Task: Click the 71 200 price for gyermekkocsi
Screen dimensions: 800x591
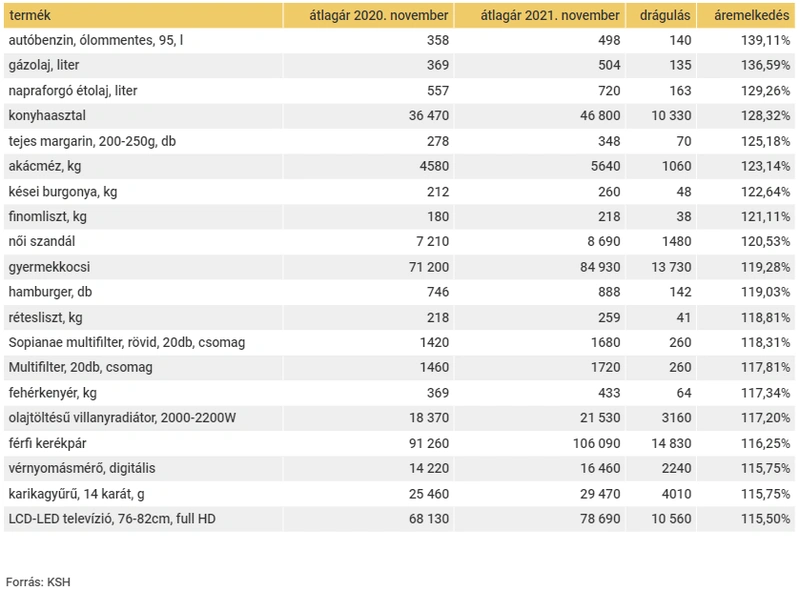Action: (x=429, y=267)
